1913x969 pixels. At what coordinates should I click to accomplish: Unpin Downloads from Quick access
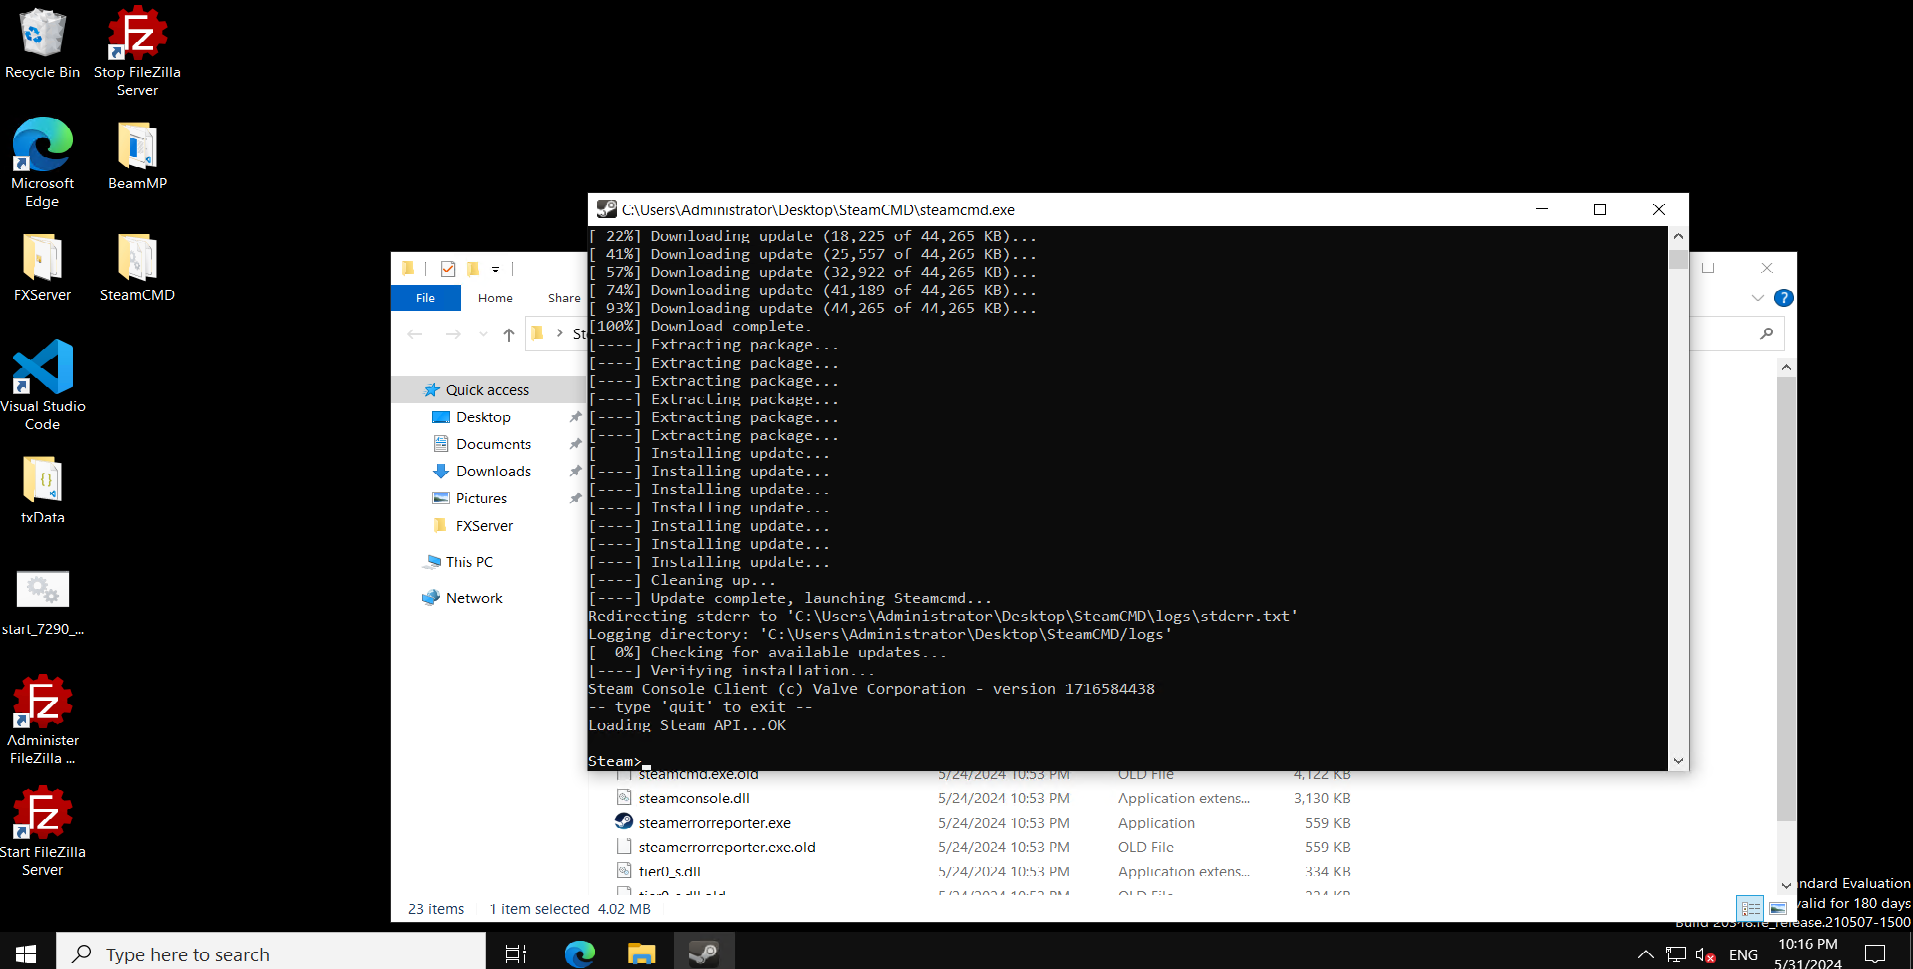pyautogui.click(x=575, y=471)
